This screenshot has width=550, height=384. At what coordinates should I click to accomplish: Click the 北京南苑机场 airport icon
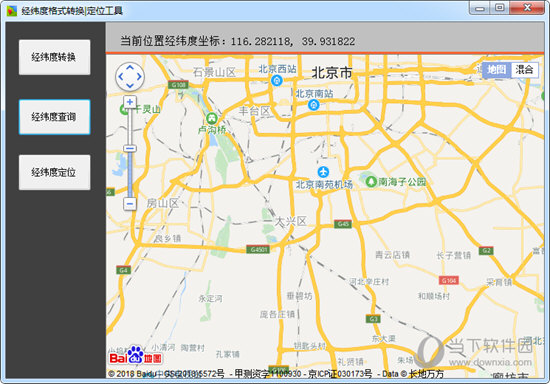click(x=323, y=172)
